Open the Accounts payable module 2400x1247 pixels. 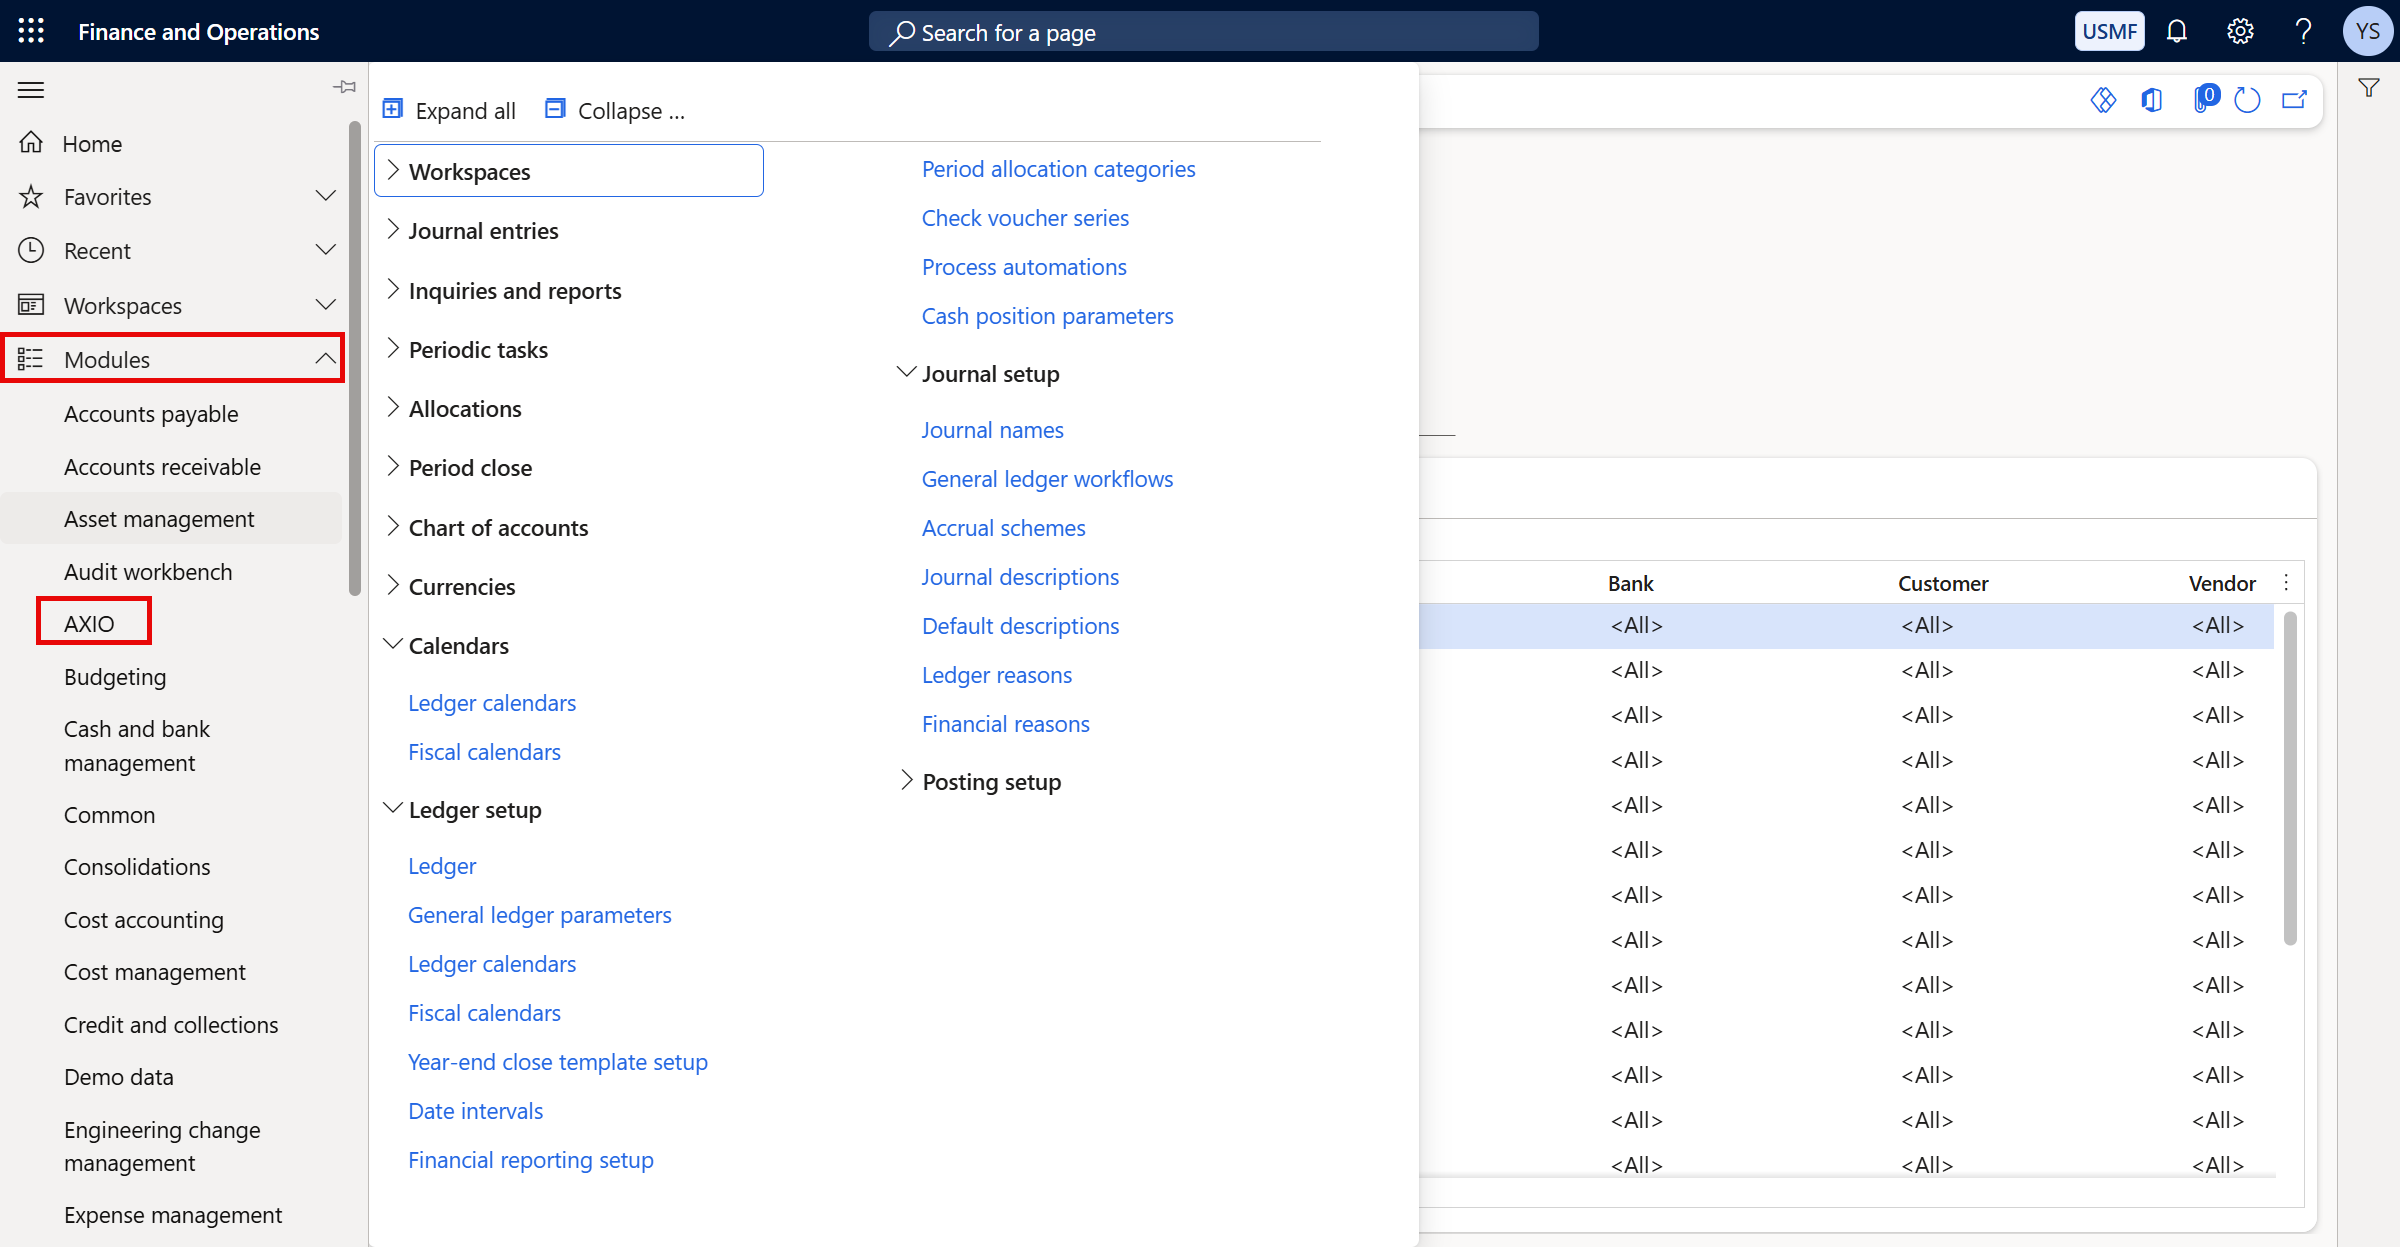[x=151, y=413]
